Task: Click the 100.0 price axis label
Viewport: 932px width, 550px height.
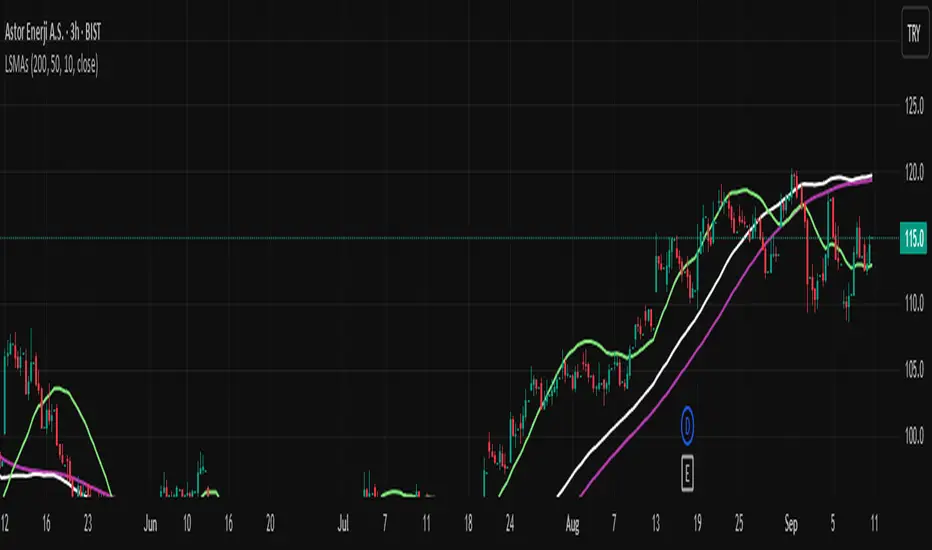Action: [x=914, y=436]
